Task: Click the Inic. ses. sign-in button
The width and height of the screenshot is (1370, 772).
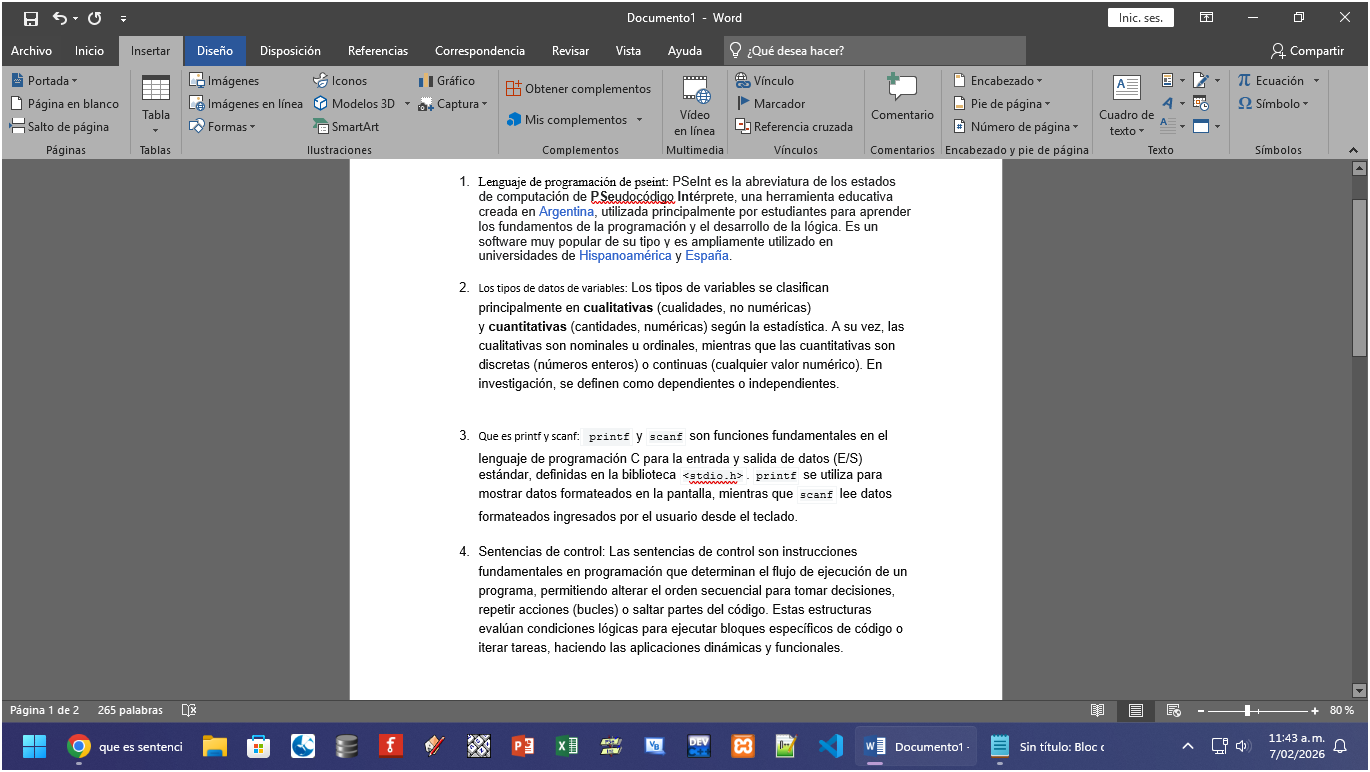Action: [x=1140, y=18]
